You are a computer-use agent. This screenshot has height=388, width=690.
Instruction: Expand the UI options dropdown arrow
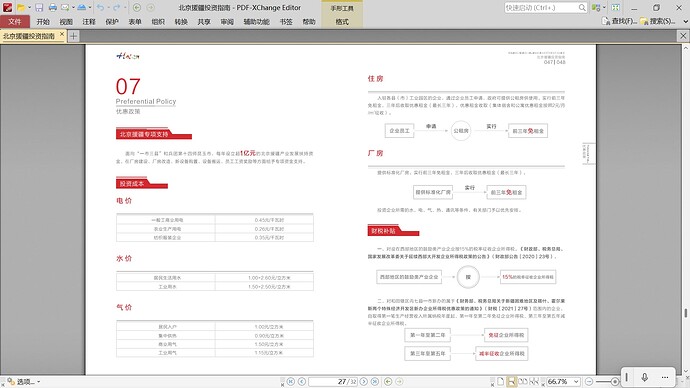pos(604,7)
